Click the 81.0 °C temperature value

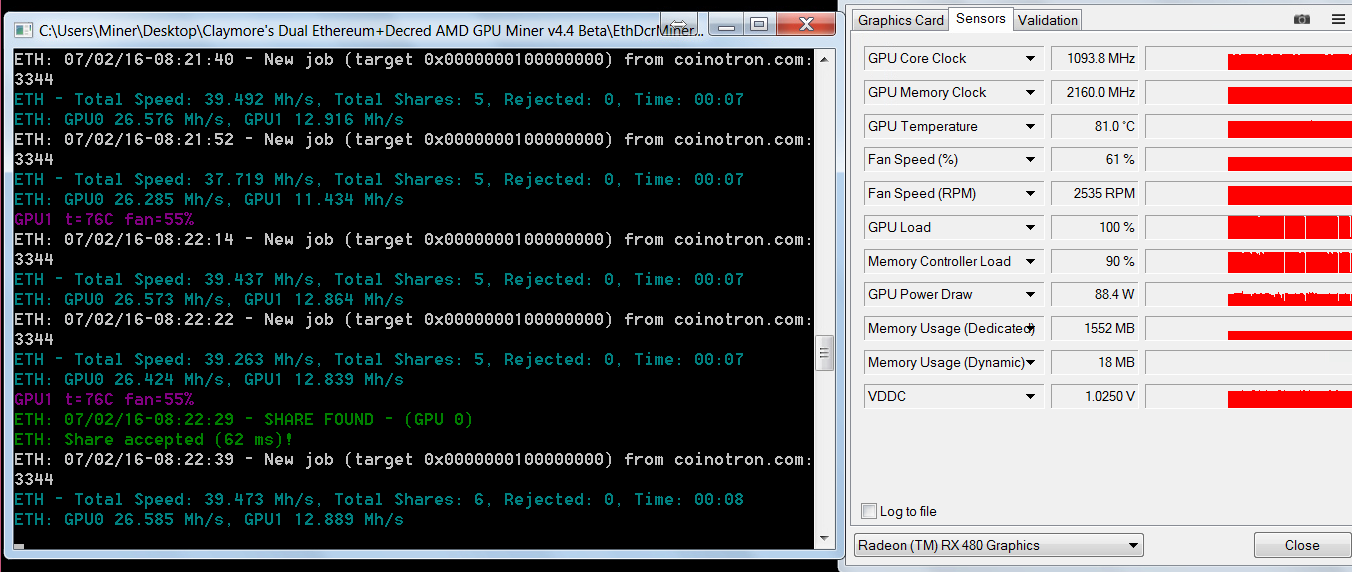point(1095,127)
